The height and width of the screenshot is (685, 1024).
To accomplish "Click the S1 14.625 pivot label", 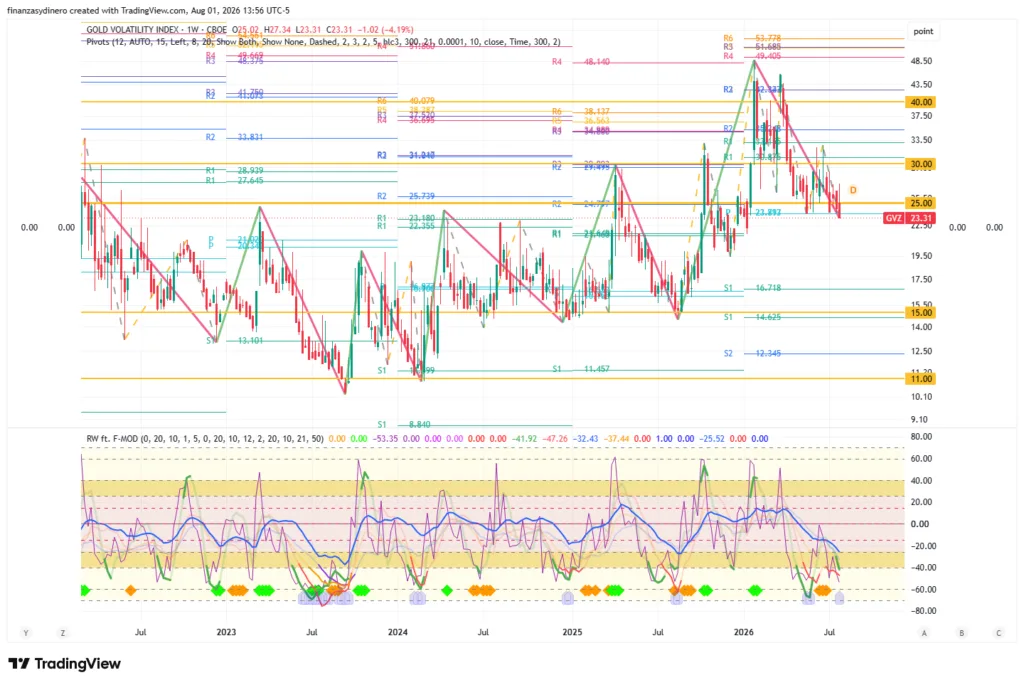I will click(752, 317).
